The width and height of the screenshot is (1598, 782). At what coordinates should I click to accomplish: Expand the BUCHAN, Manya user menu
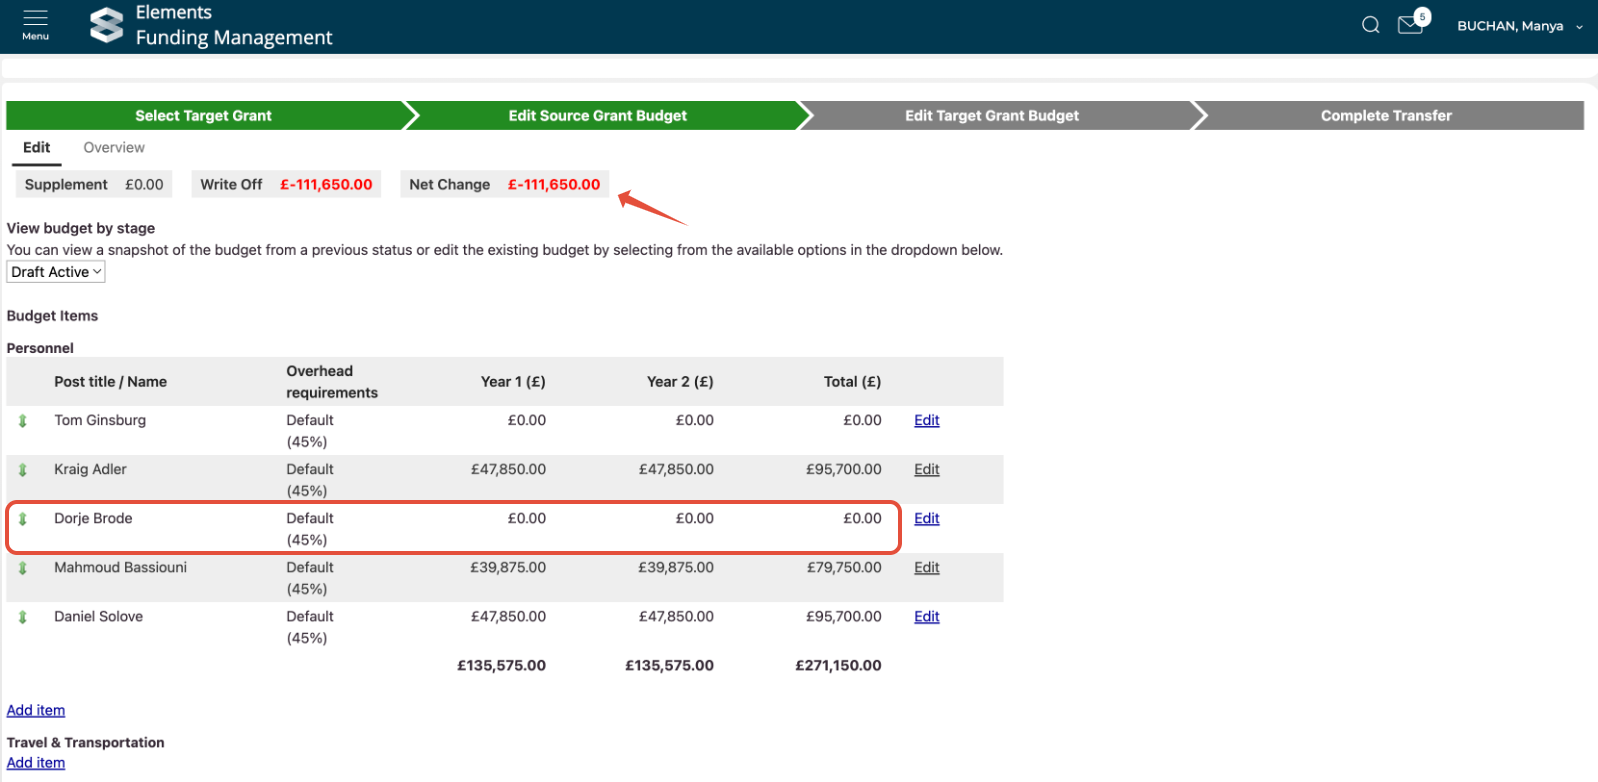(1519, 26)
